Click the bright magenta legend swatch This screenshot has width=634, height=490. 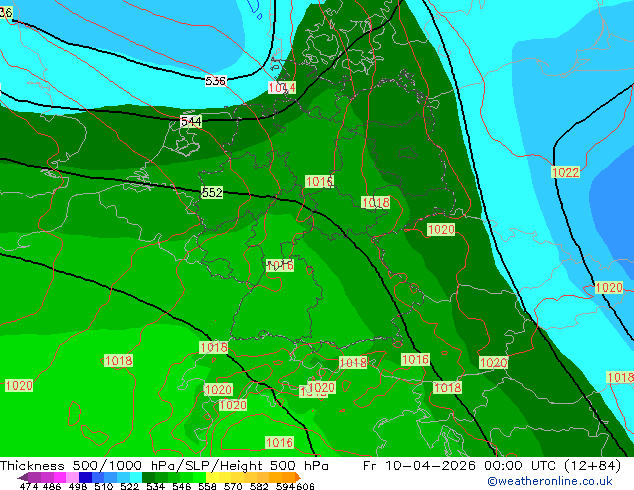click(x=60, y=477)
